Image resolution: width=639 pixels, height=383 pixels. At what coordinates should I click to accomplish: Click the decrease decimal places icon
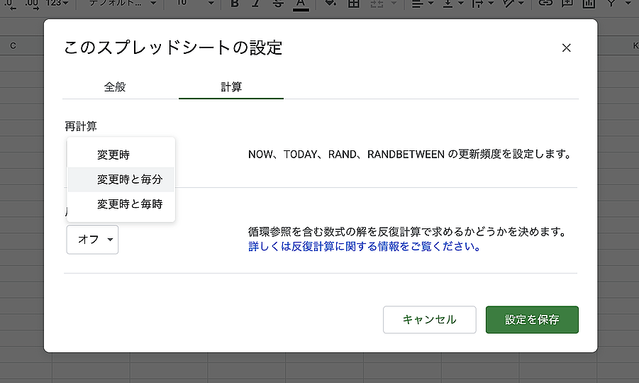point(10,4)
